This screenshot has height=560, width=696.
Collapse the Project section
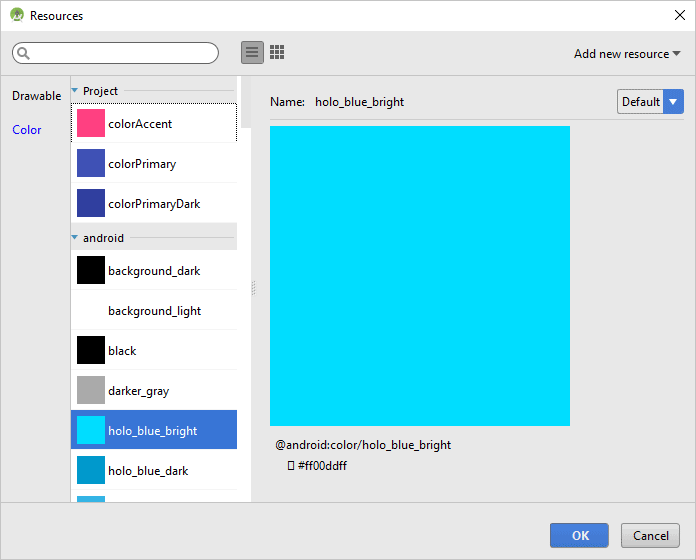(75, 91)
